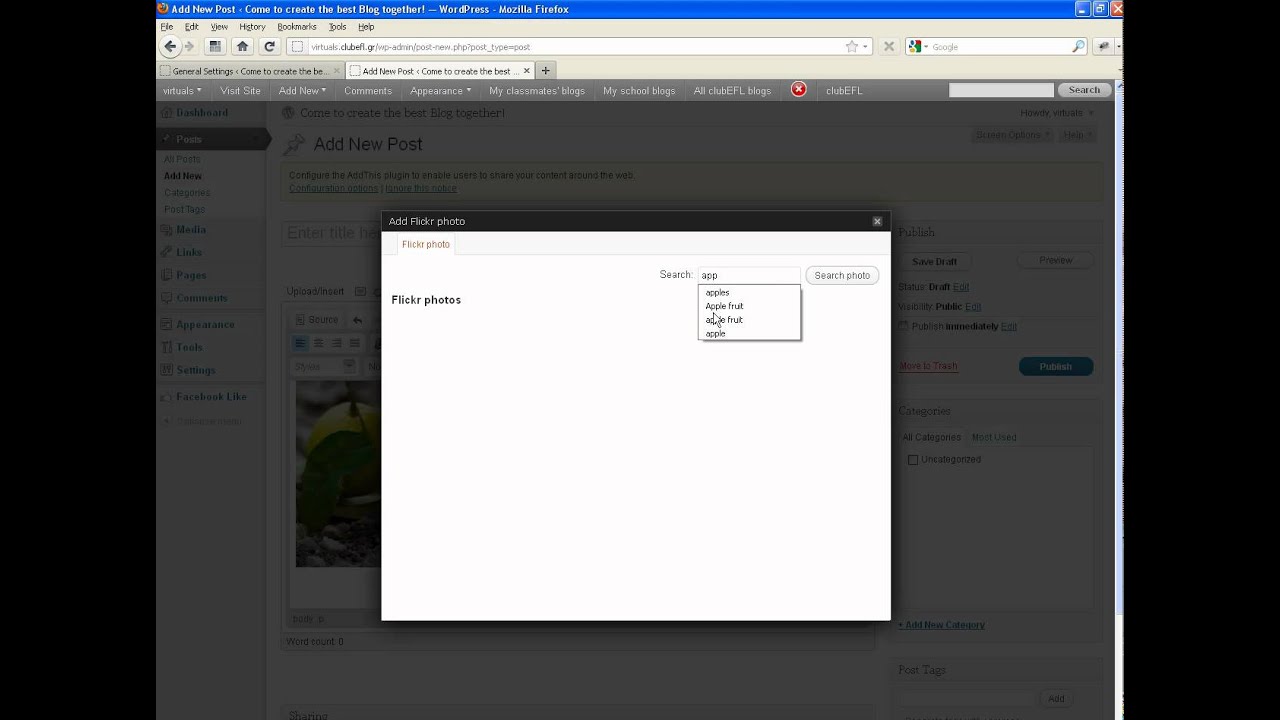1280x720 pixels.
Task: Stop loading with the X toolbar button
Action: (x=888, y=46)
